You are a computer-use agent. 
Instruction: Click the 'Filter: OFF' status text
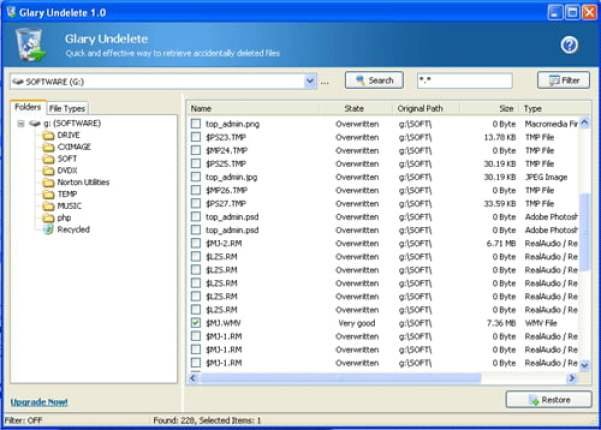(x=23, y=420)
